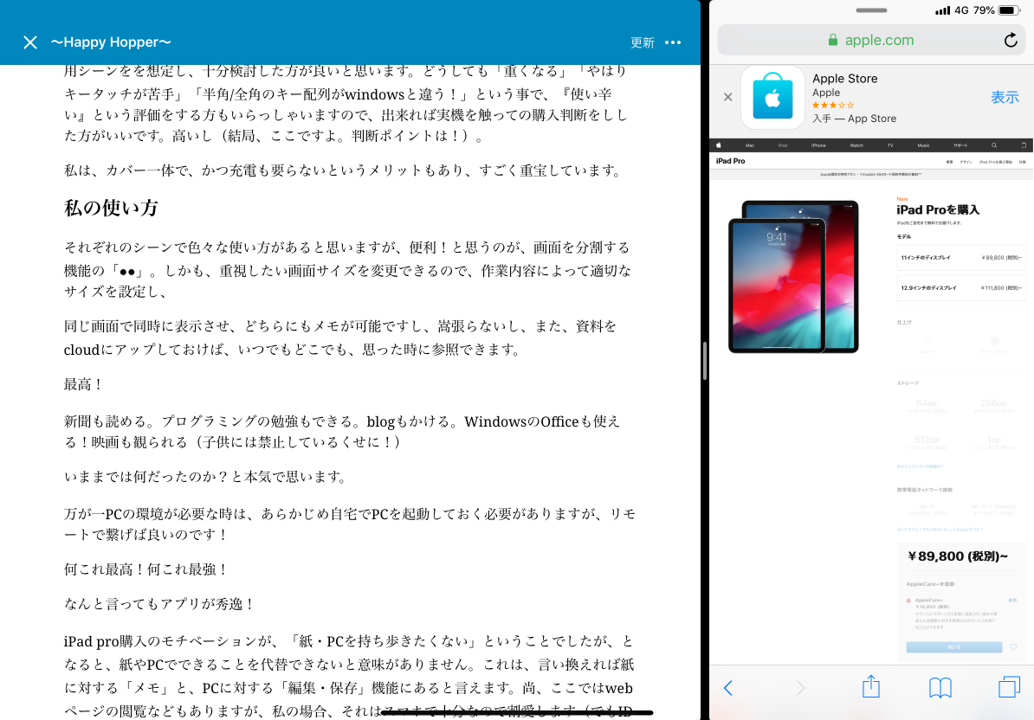
Task: Click the Apple logo in the site nav
Action: pyautogui.click(x=719, y=145)
